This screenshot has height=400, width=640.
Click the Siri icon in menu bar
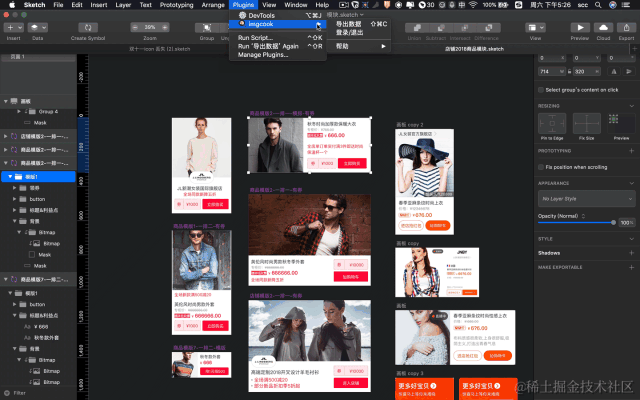tap(613, 5)
